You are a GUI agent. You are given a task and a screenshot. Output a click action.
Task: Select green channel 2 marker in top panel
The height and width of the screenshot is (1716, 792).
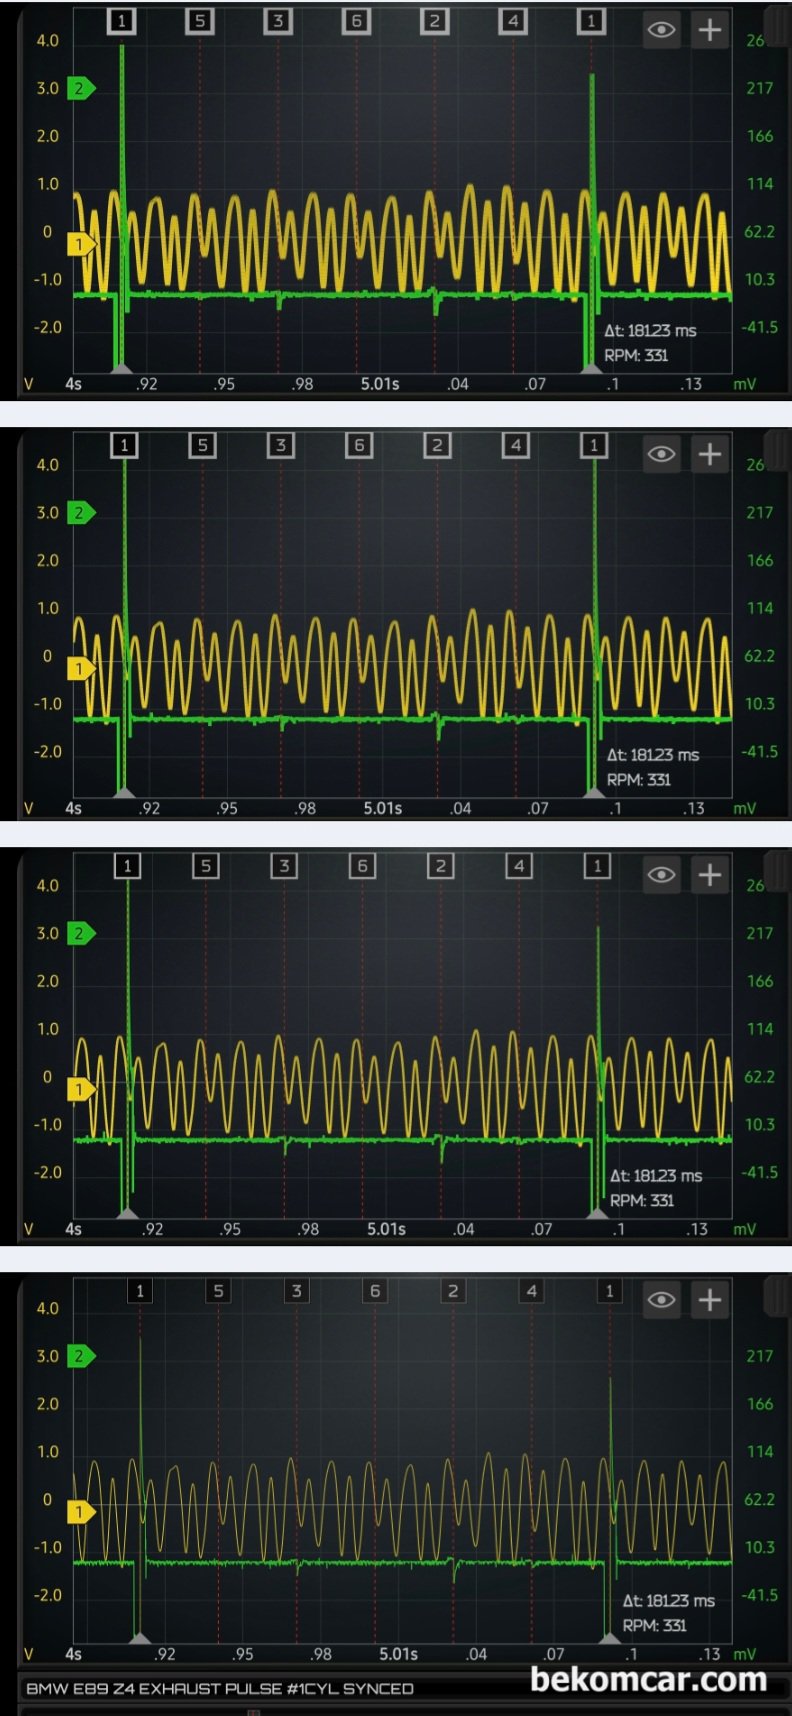click(x=80, y=88)
